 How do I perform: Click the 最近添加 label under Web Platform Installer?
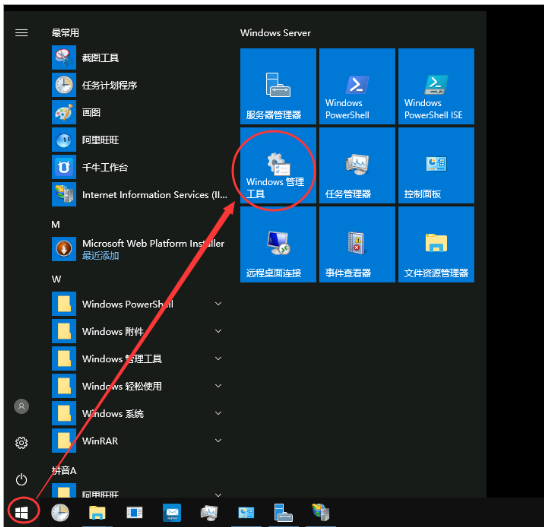coord(101,256)
